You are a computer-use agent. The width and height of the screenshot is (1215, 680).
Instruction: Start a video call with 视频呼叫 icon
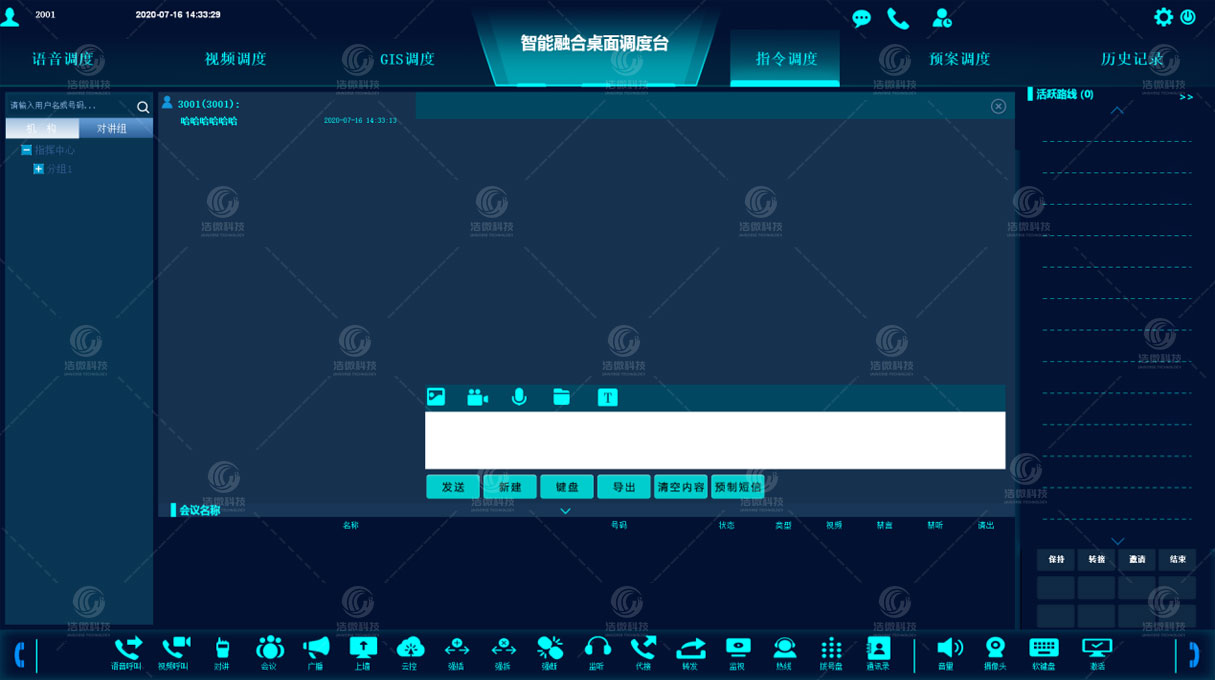click(174, 649)
